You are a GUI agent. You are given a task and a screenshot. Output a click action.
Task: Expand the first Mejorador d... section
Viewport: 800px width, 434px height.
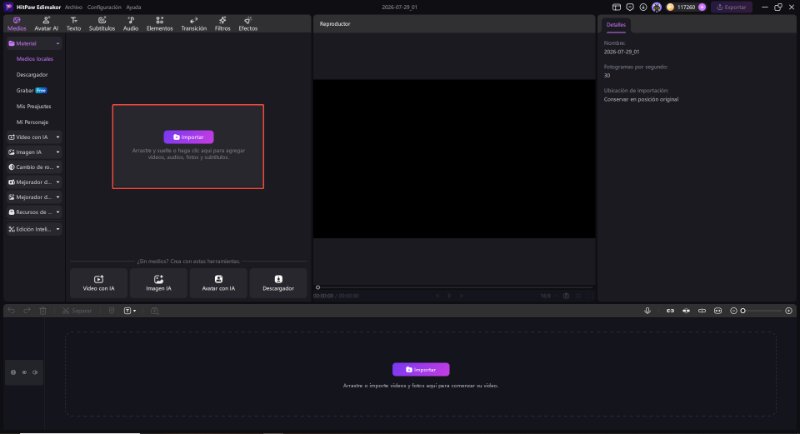pos(34,182)
